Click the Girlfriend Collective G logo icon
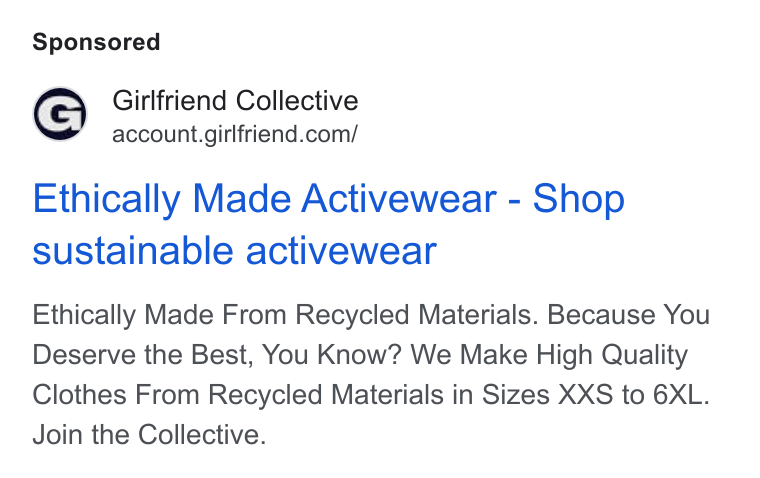760x478 pixels. [60, 114]
